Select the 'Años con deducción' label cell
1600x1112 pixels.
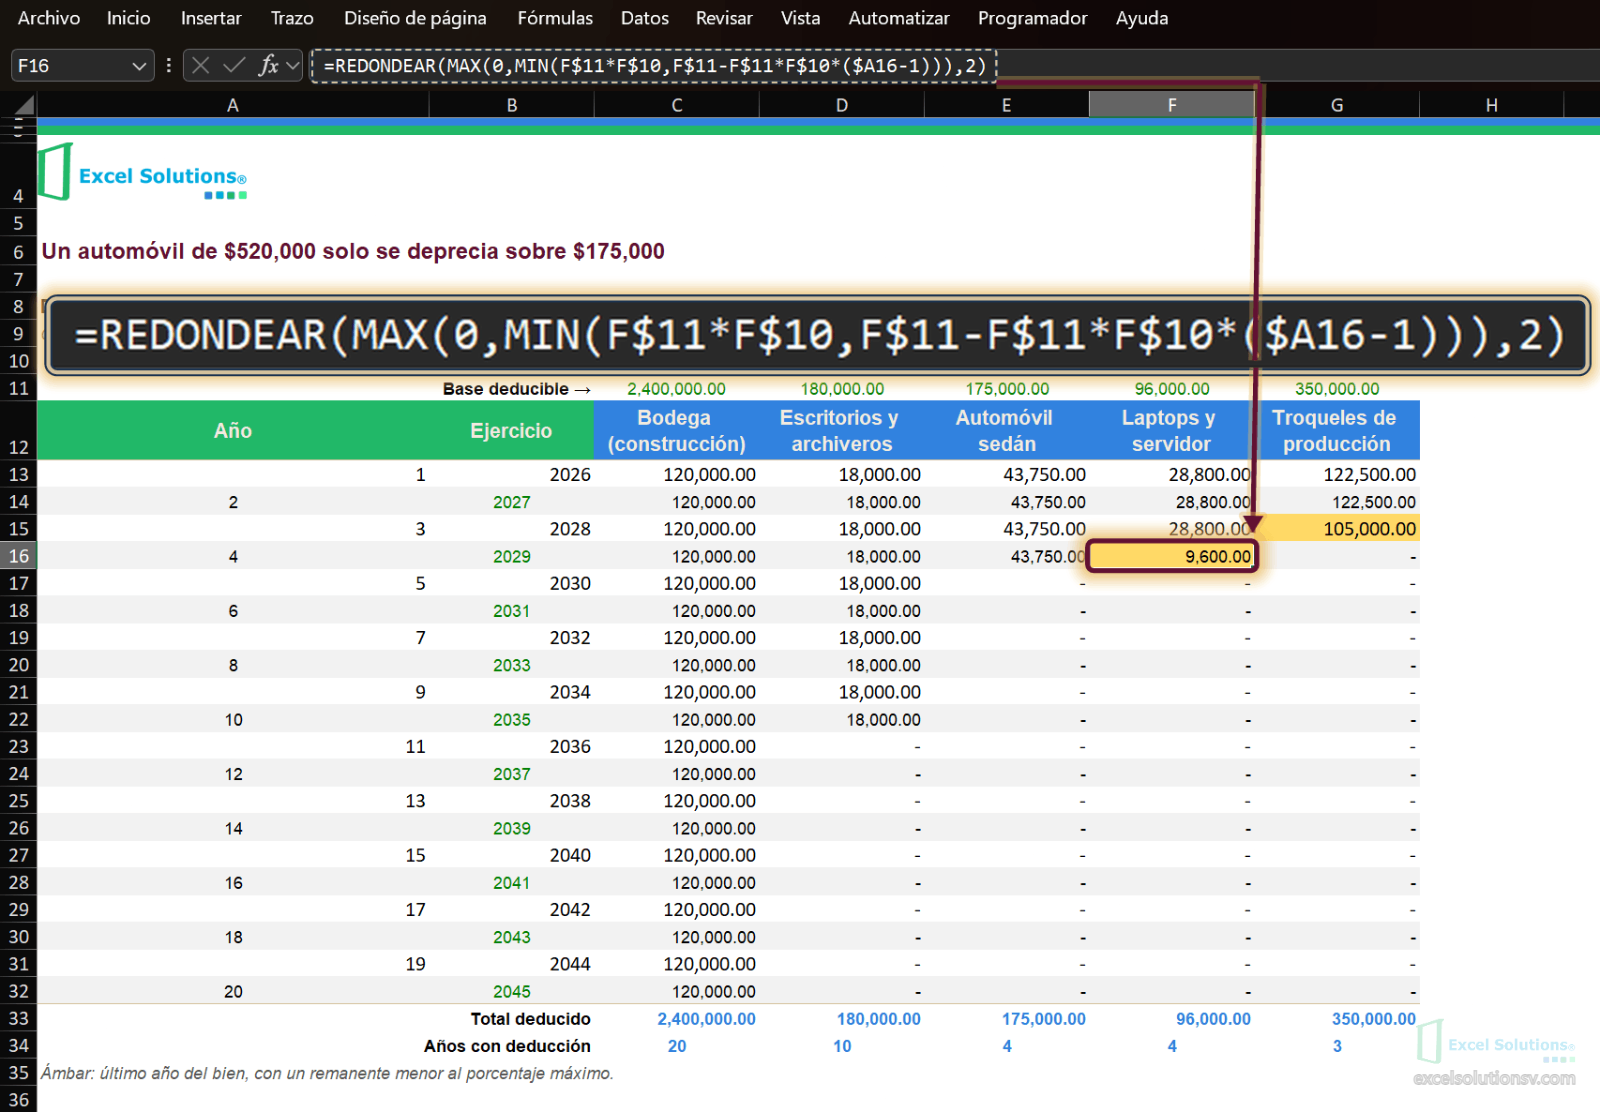tap(507, 1046)
